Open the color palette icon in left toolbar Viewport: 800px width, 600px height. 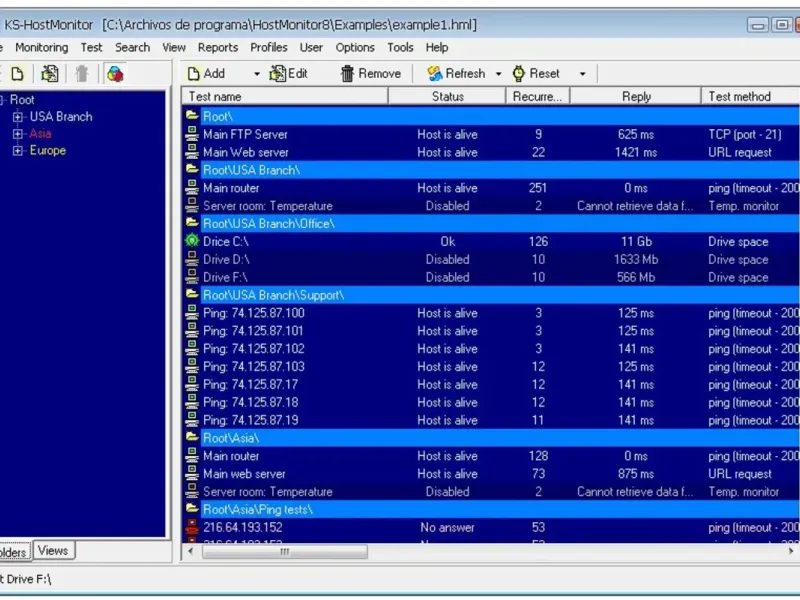[115, 73]
